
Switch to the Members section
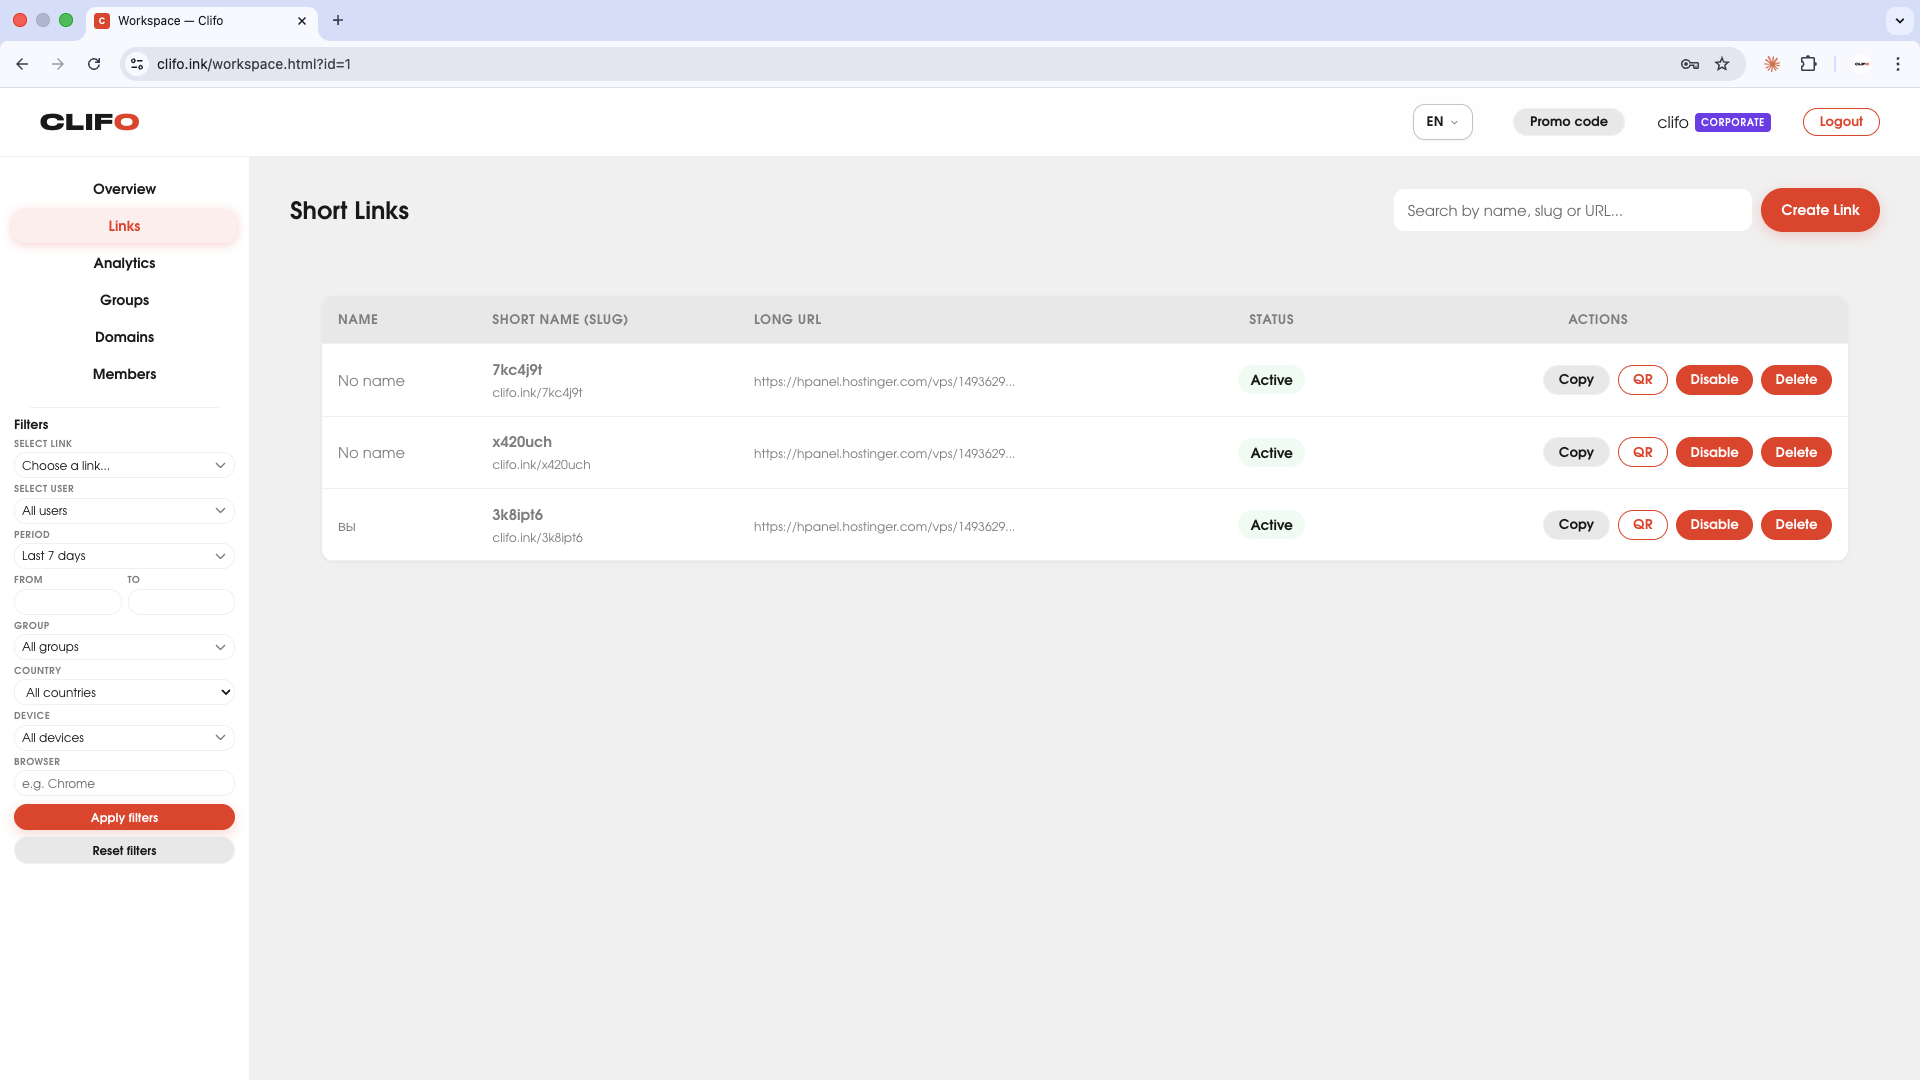point(124,374)
